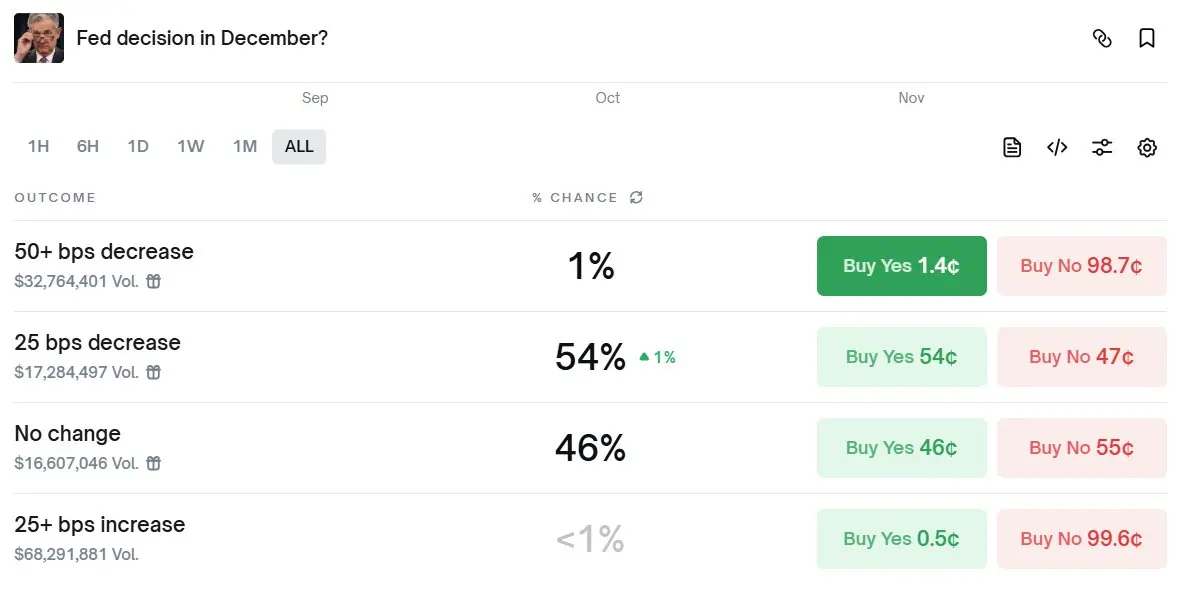Buy No at 47¢ for 25 bps decrease
Screen dimensions: 1177x597
[x=1081, y=357]
